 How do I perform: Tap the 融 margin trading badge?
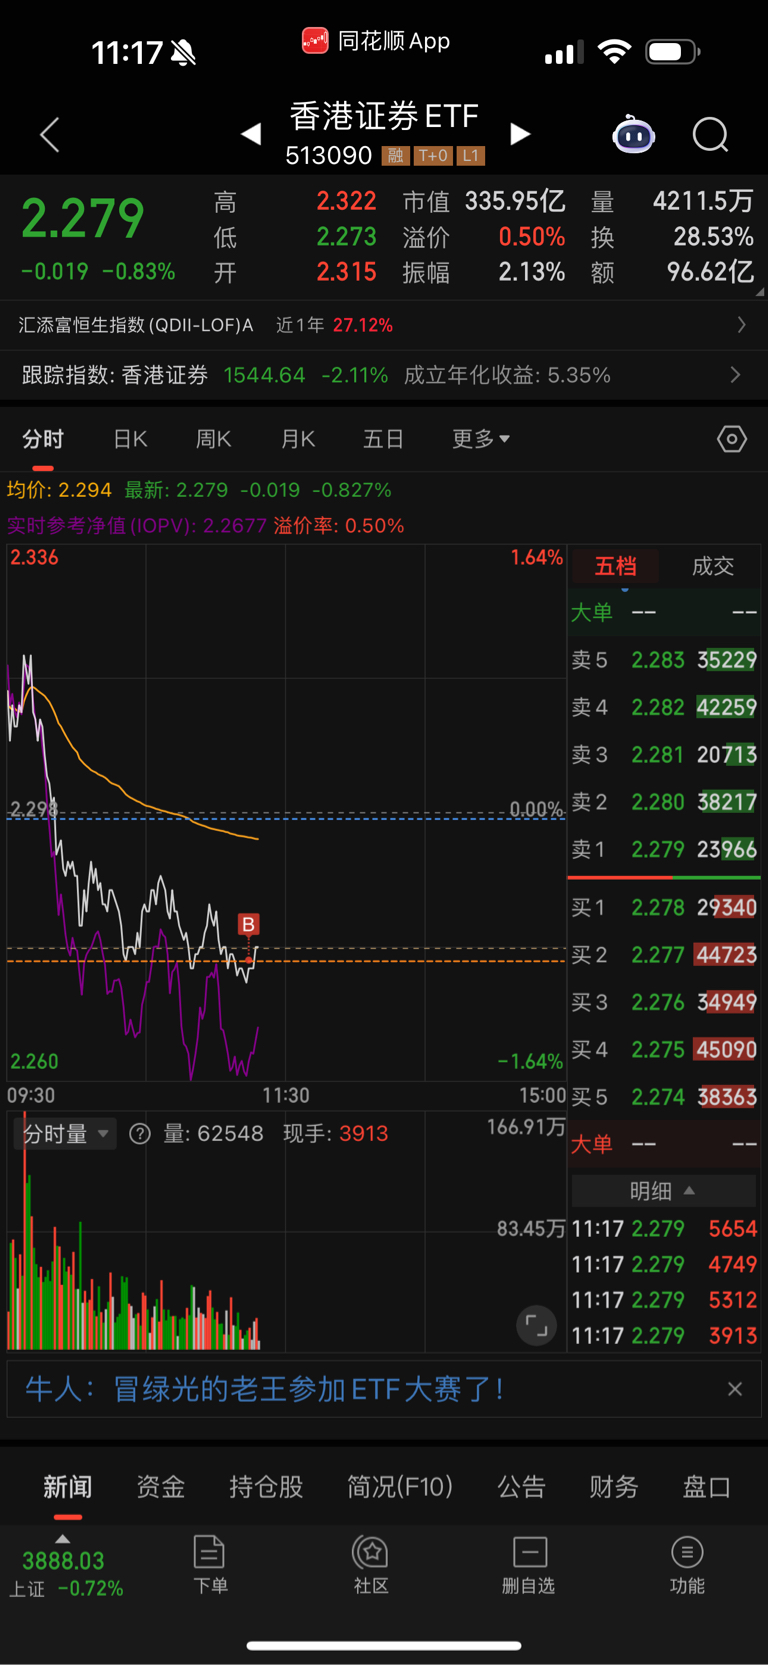pos(396,156)
